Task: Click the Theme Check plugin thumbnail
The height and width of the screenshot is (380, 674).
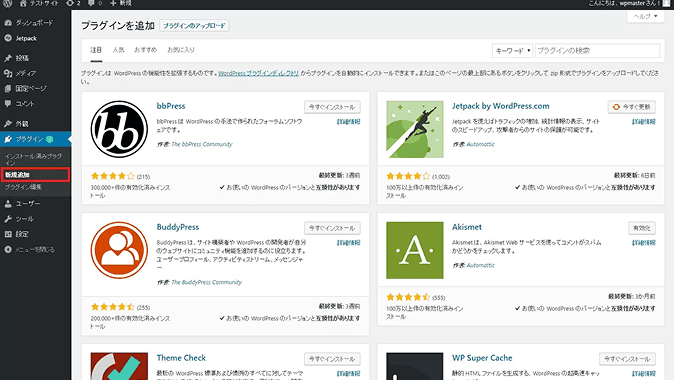Action: (x=119, y=366)
